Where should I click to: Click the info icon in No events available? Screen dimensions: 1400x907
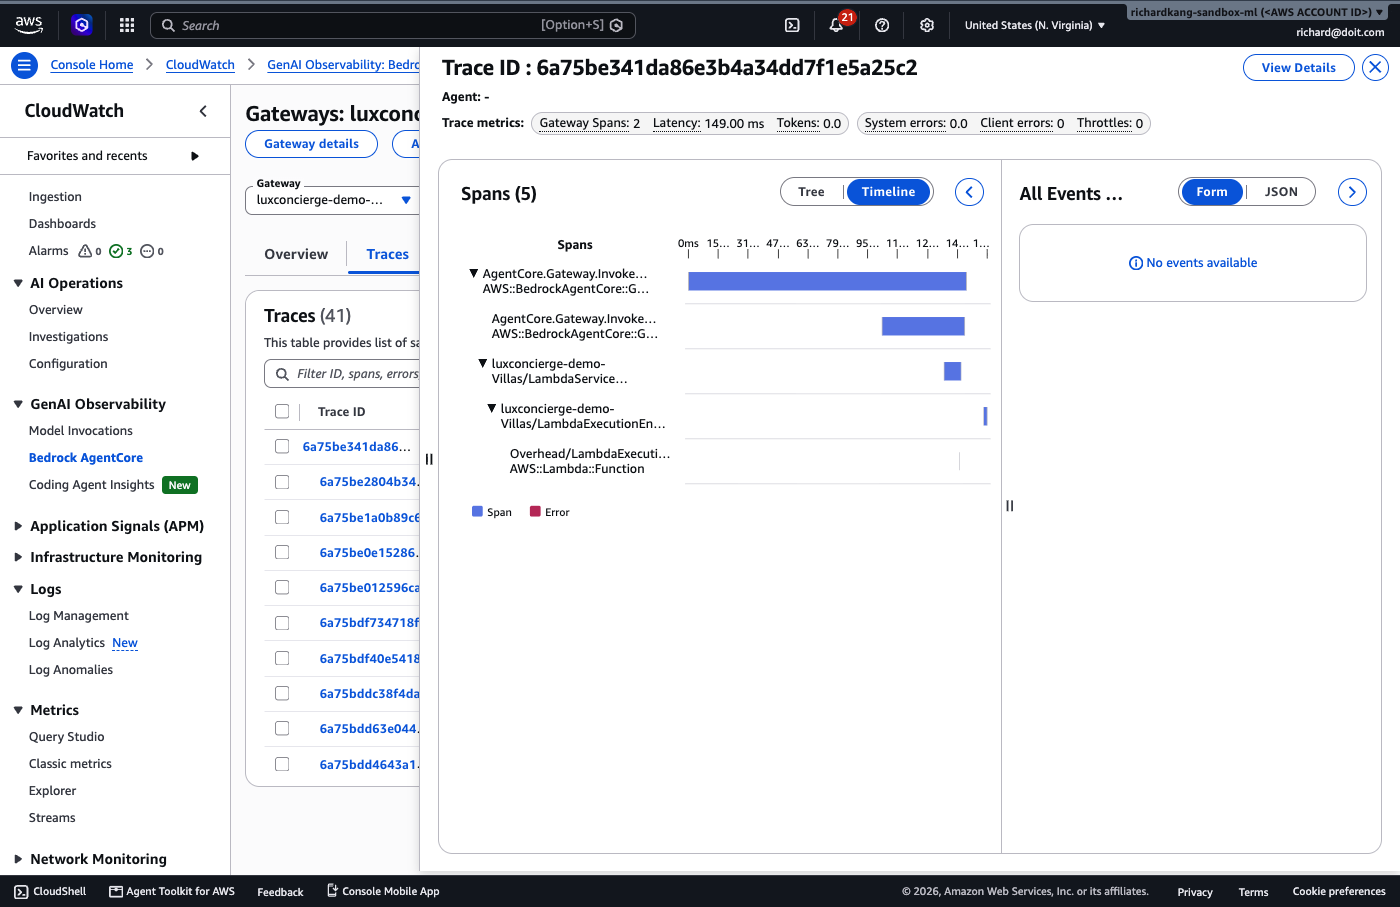(1136, 263)
